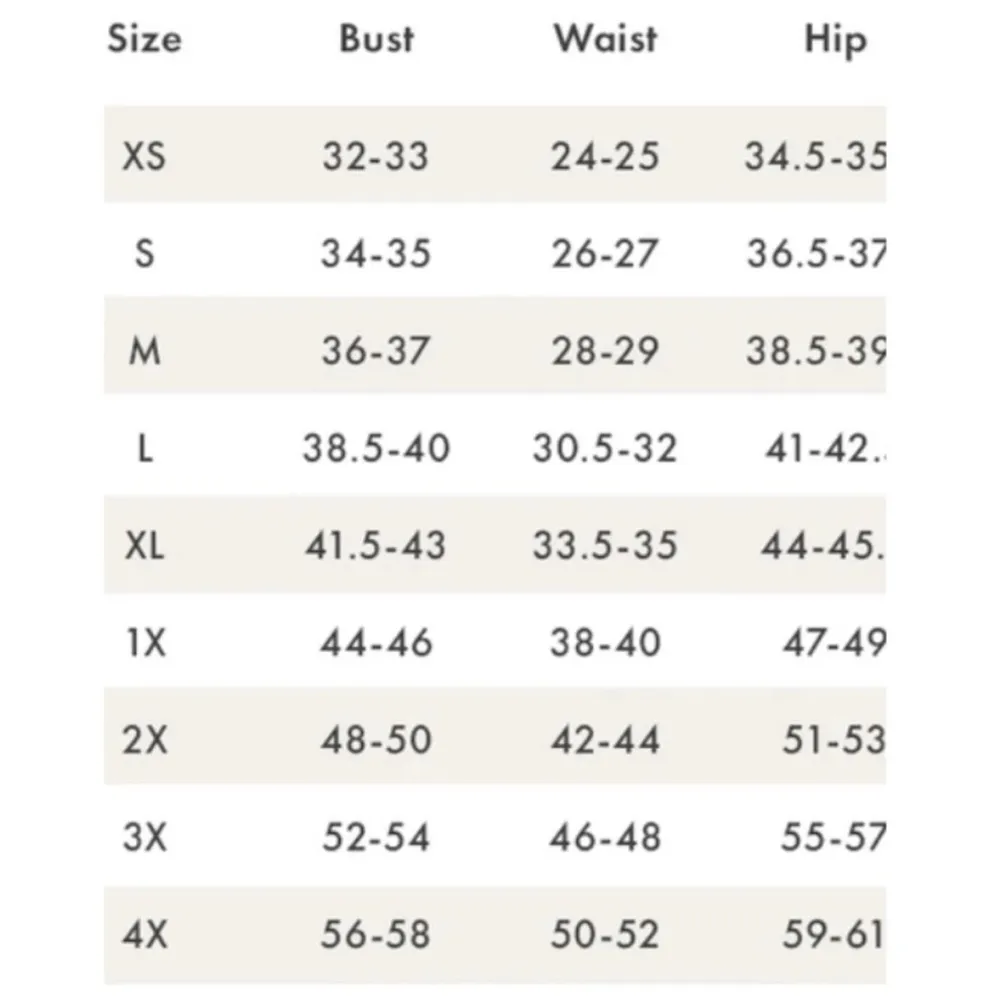Select the XL size row label
The image size is (1000, 1000).
(x=145, y=546)
